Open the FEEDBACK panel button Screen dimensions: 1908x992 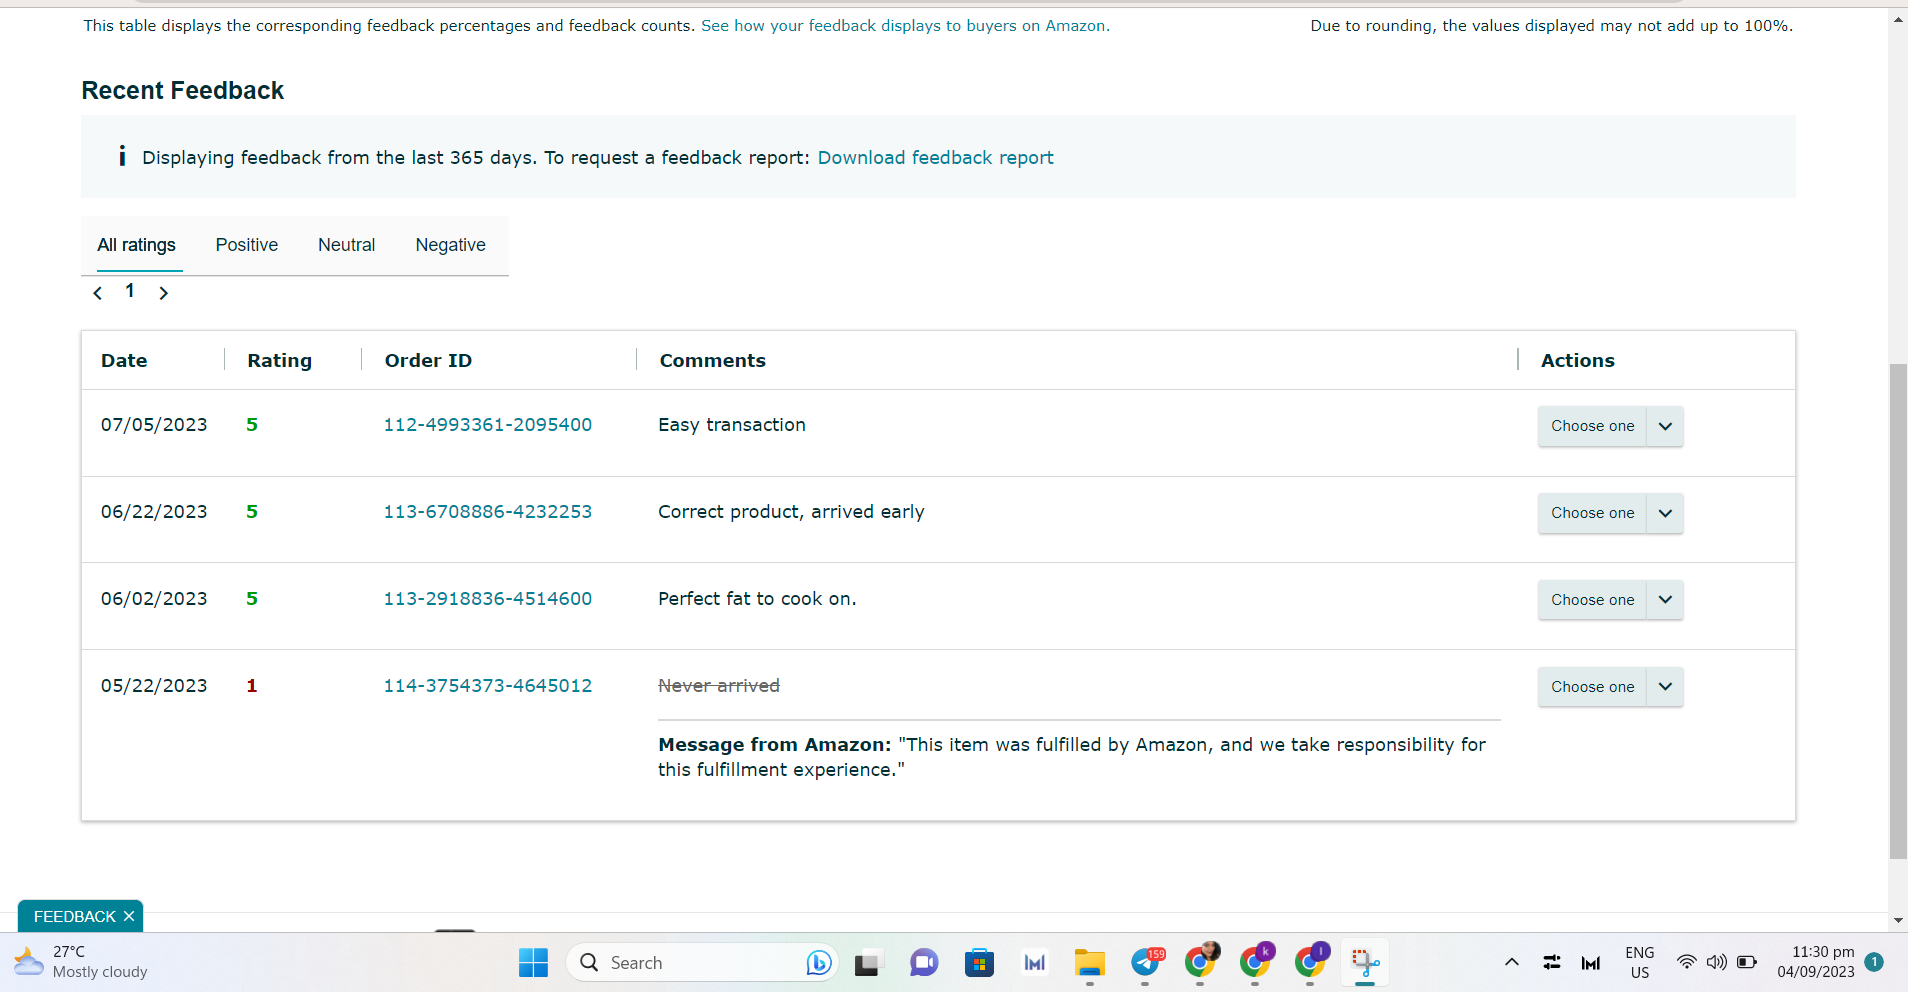75,916
